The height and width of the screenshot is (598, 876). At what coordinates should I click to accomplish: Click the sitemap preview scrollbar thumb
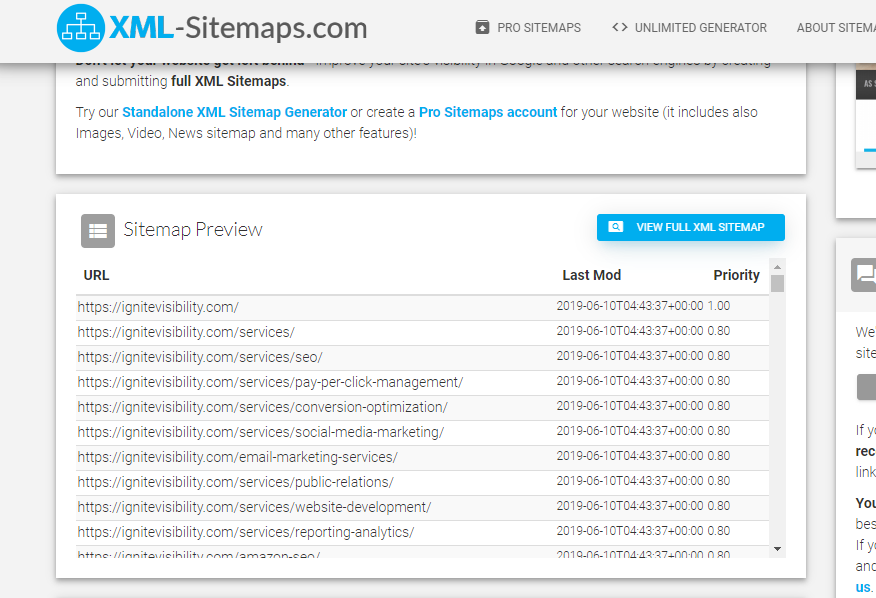click(777, 283)
